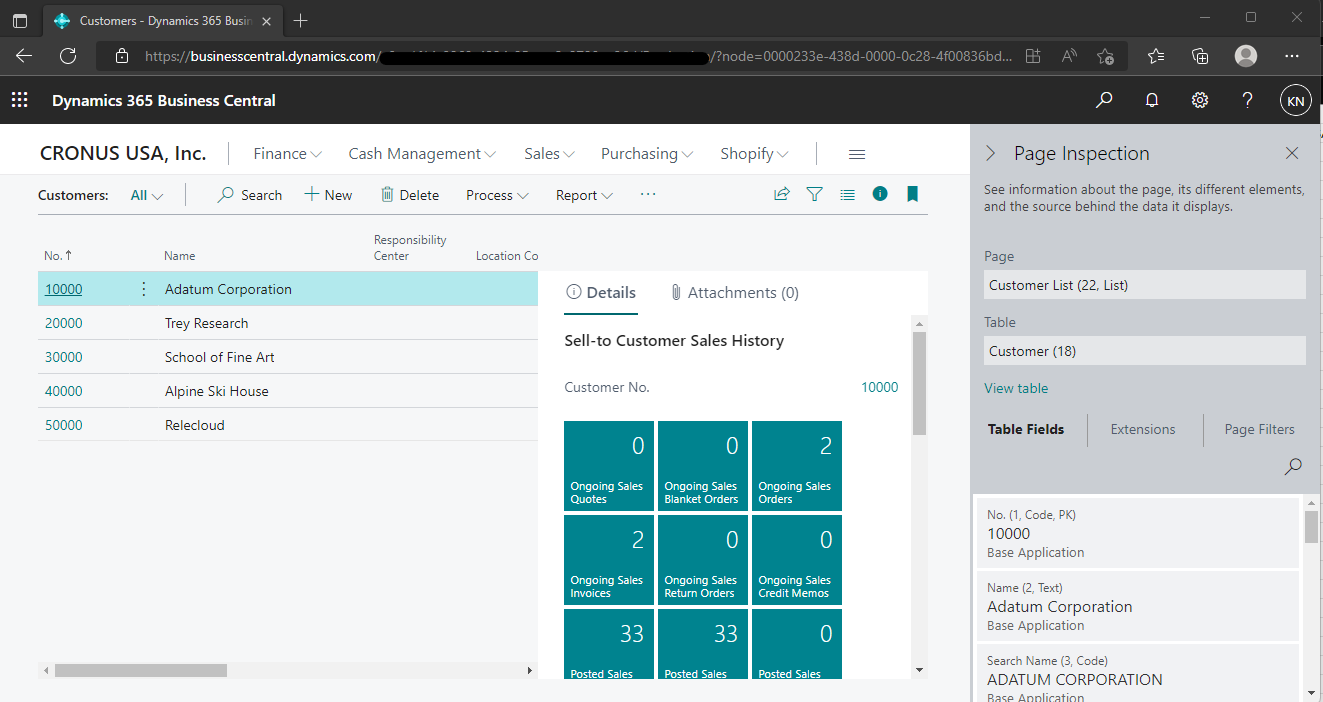Open the tab actions menu icon

20,20
